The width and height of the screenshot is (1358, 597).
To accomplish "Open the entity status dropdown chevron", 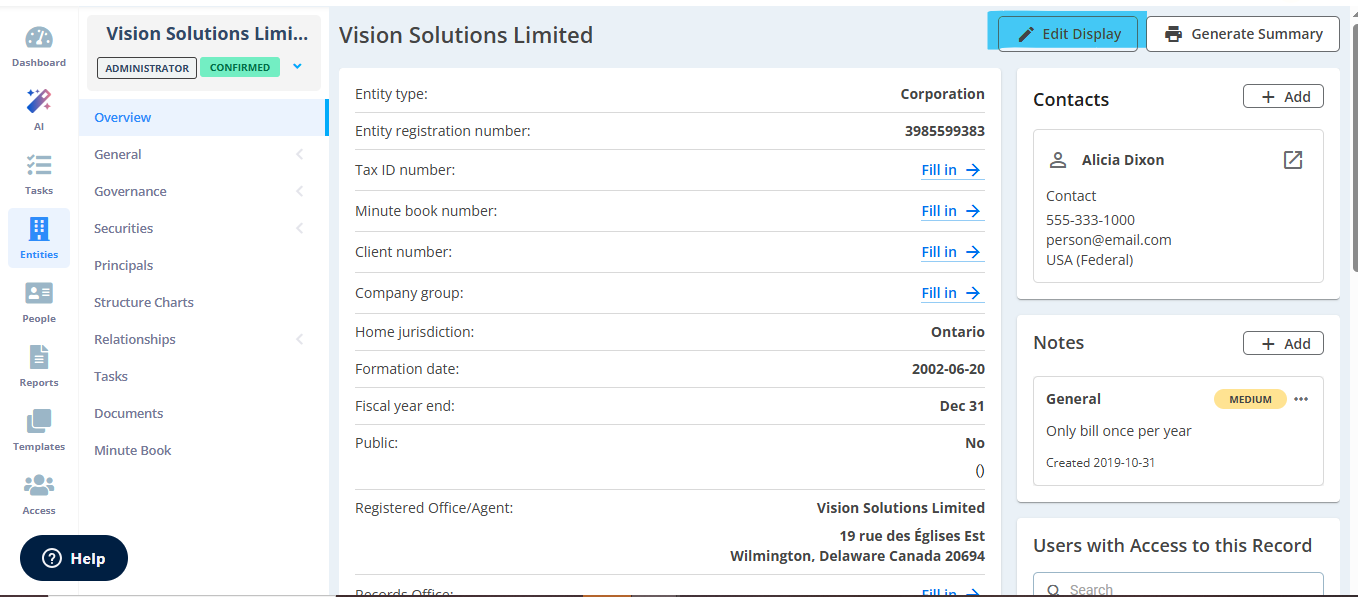I will pos(297,67).
